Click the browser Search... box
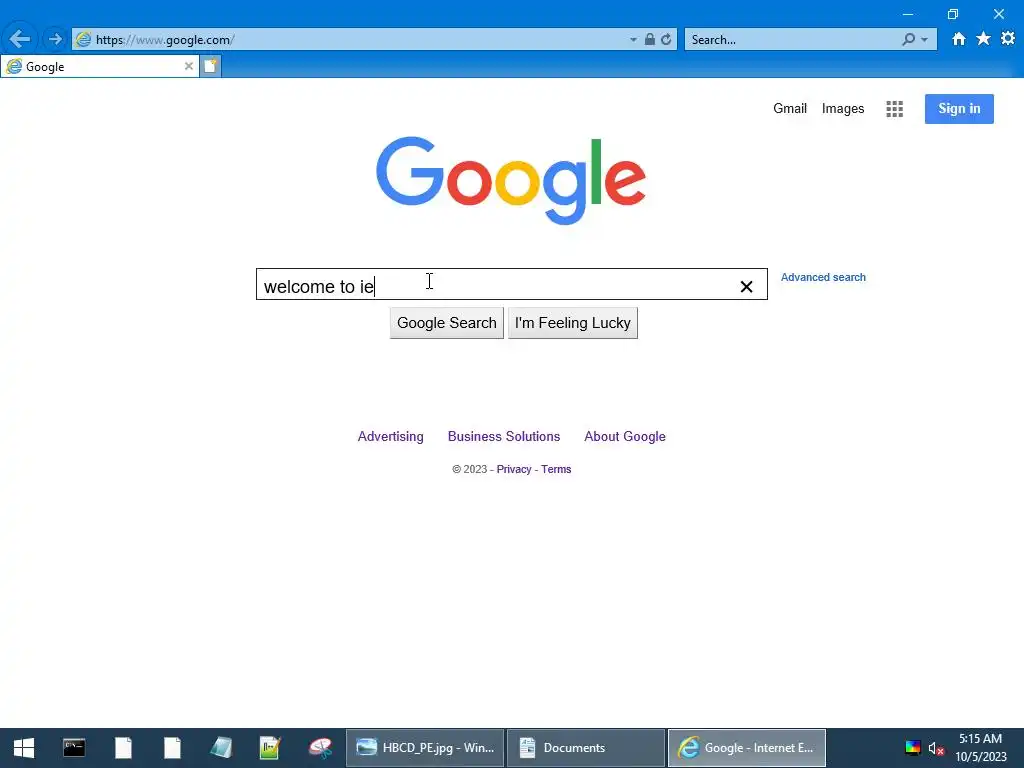1024x768 pixels. 790,39
